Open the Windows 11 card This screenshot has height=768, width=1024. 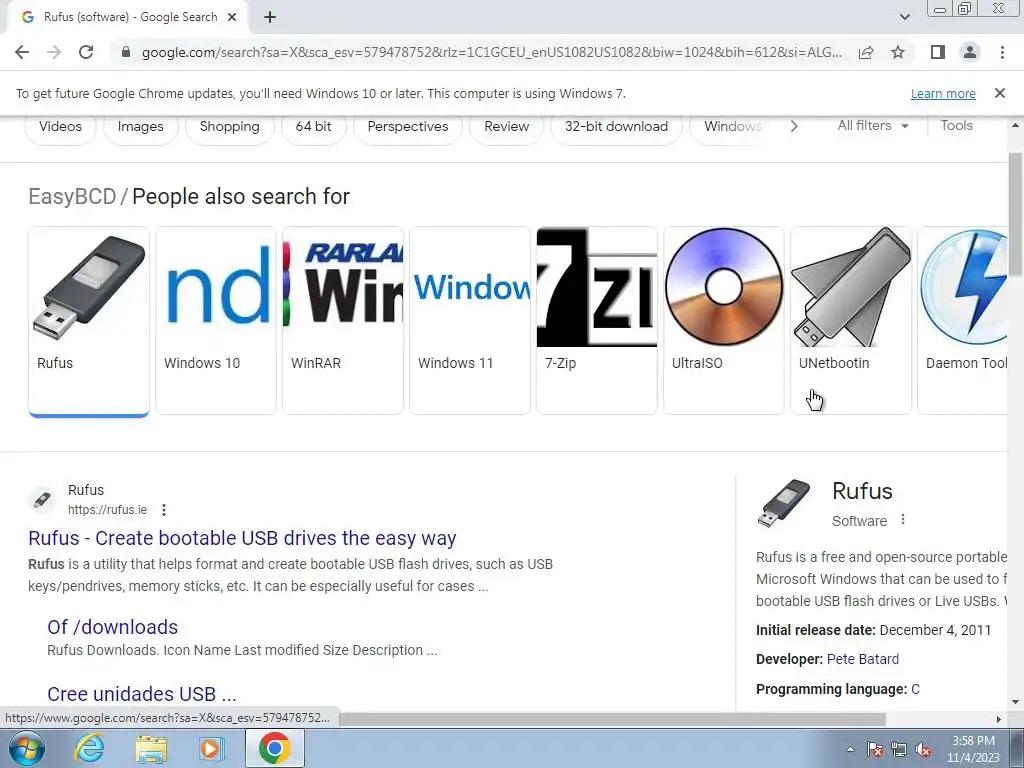point(470,321)
